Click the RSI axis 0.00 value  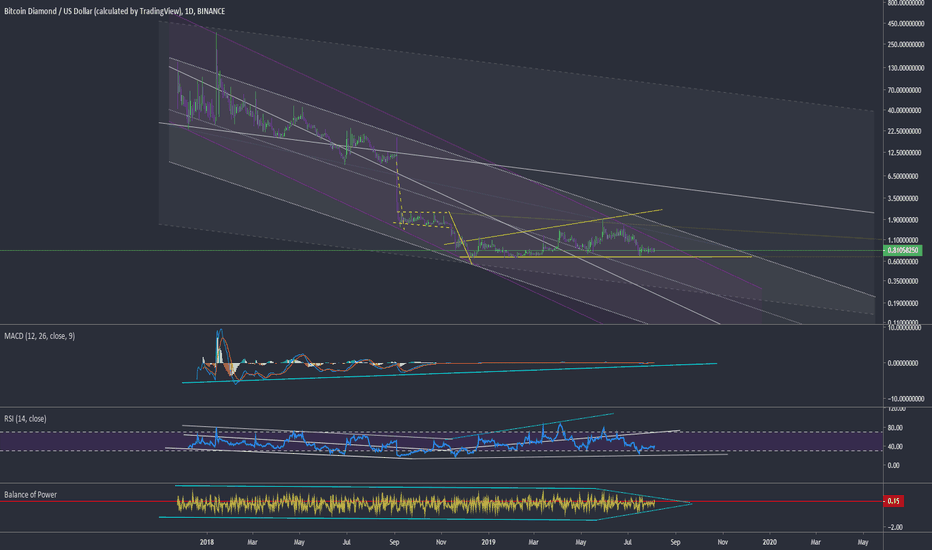click(x=894, y=466)
